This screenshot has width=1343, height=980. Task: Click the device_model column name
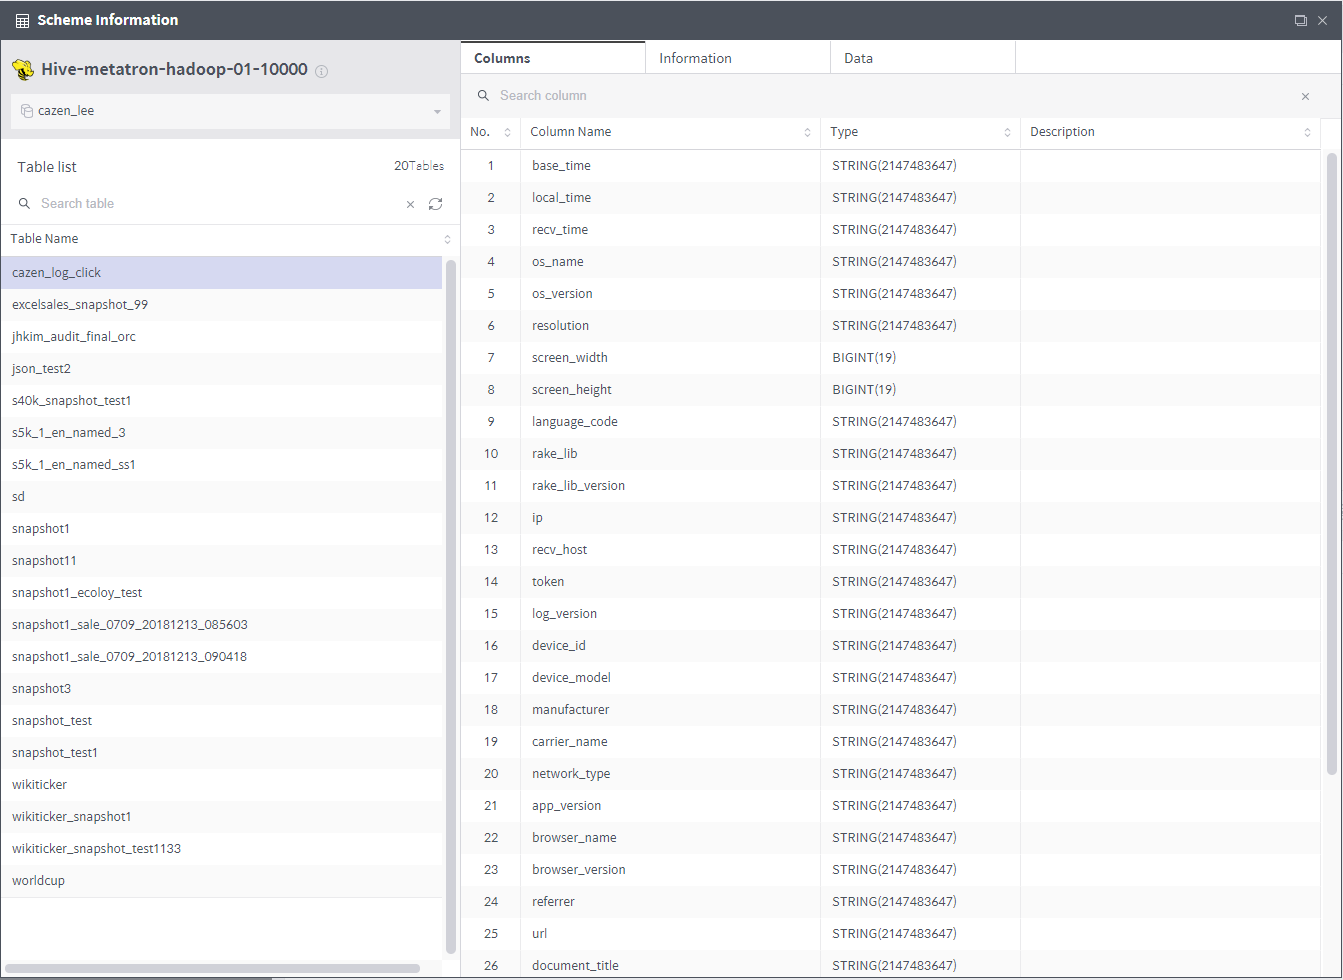click(x=571, y=678)
